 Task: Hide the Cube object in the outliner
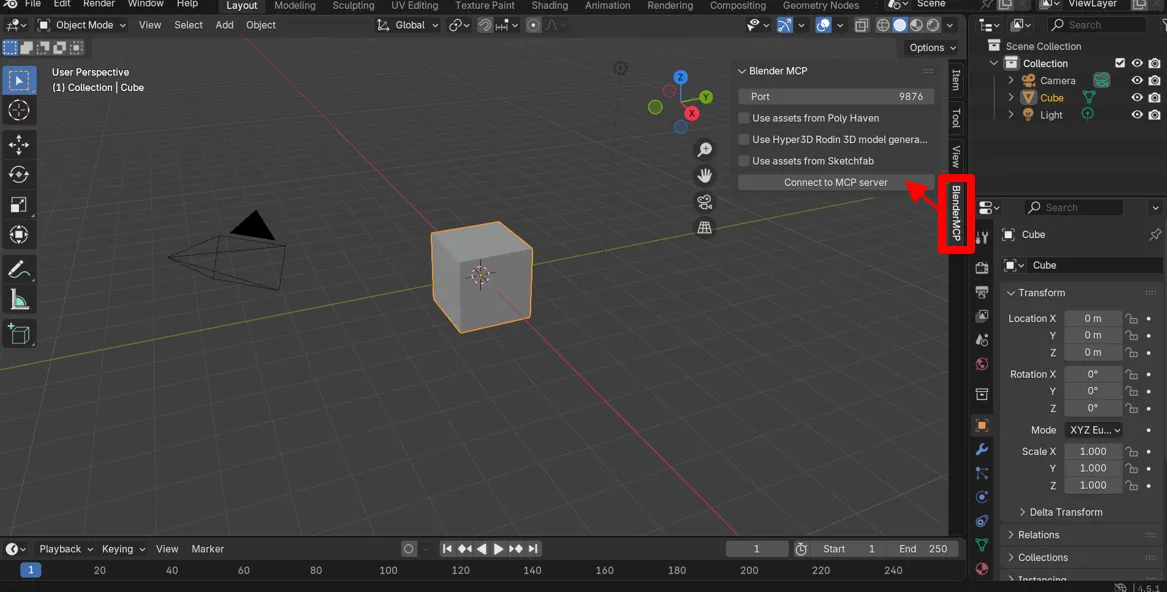(x=1136, y=97)
